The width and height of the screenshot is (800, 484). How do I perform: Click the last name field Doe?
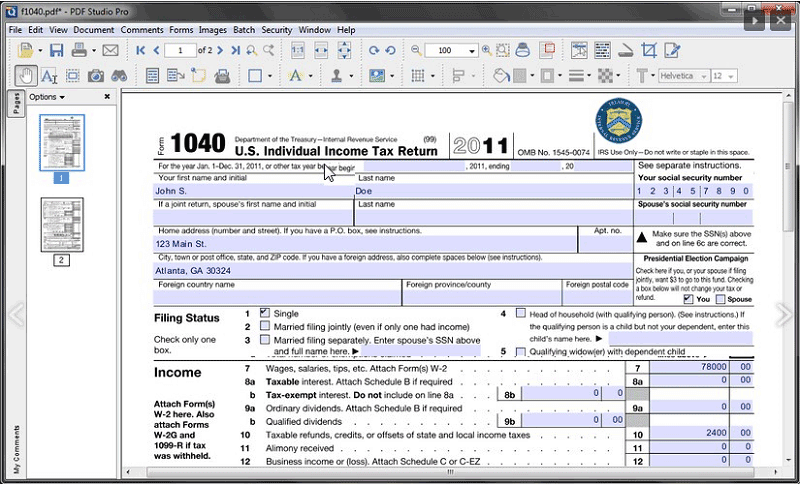pos(494,191)
